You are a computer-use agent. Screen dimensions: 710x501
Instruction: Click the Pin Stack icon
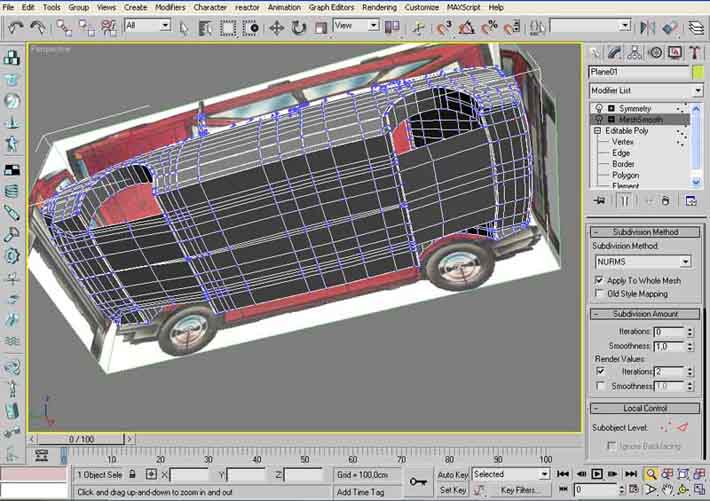600,200
